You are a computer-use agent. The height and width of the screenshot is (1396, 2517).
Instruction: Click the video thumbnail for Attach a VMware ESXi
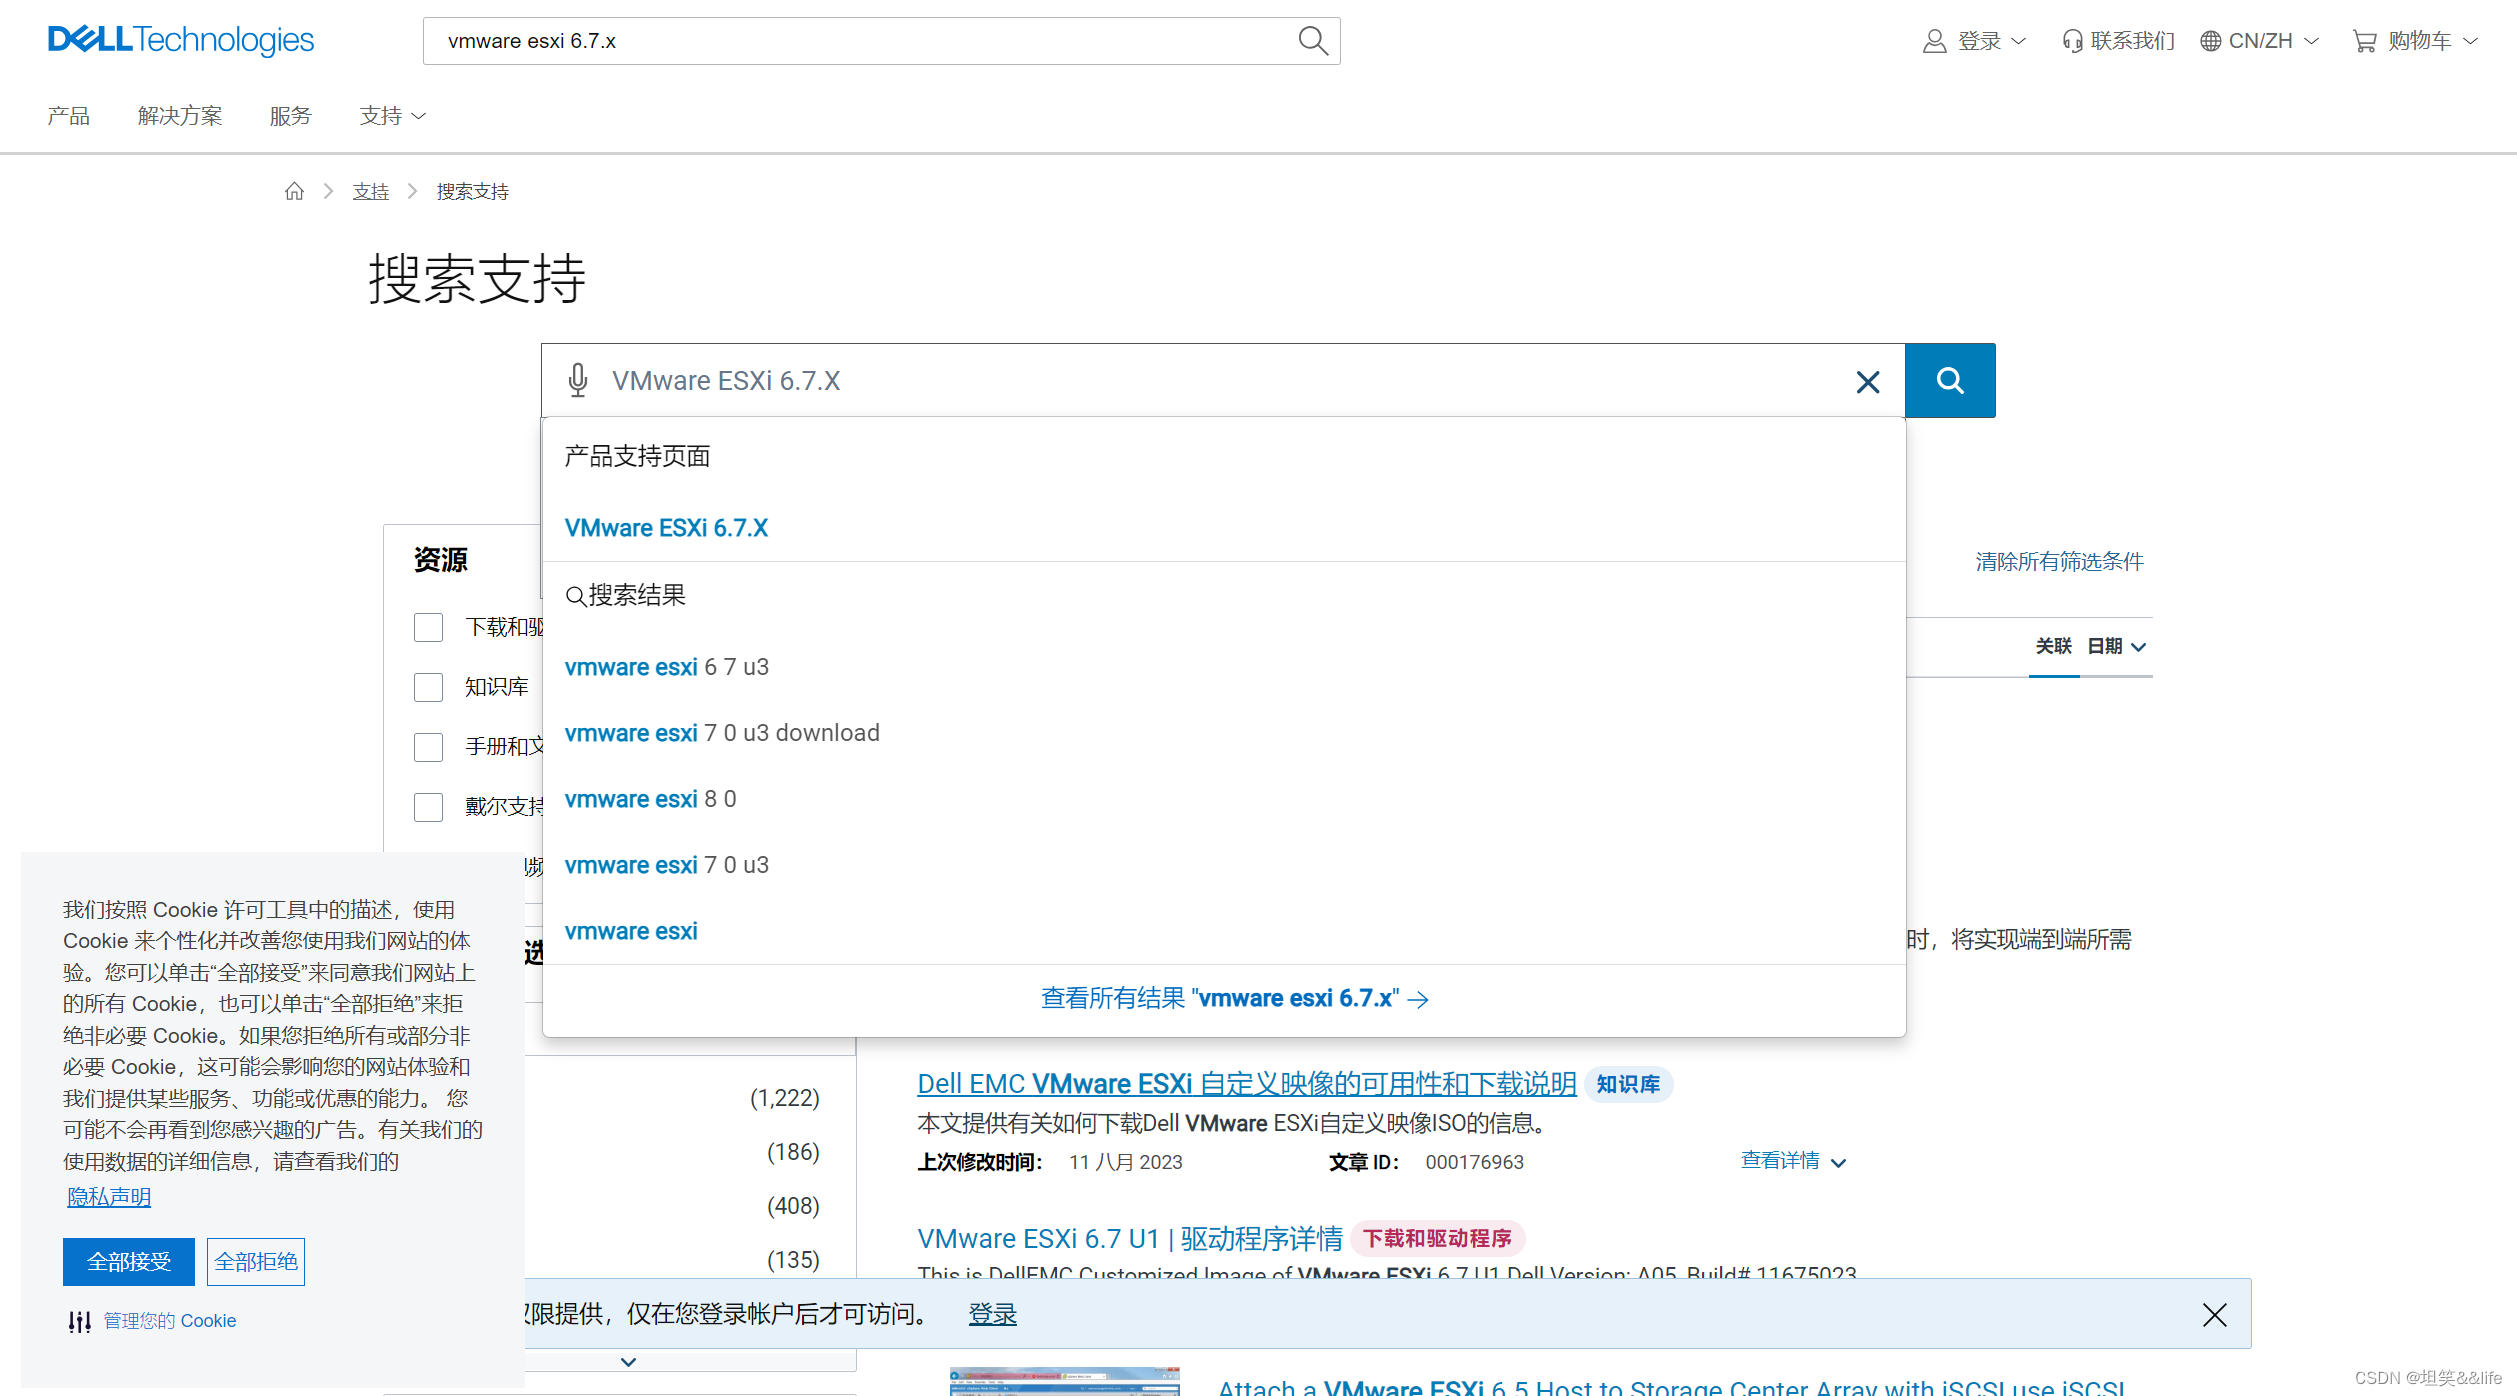pos(1065,1381)
